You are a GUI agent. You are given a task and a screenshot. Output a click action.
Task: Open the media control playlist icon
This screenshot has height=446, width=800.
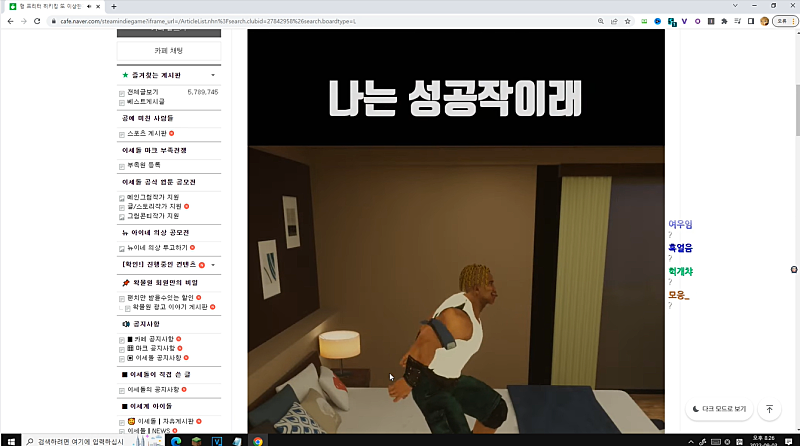[737, 21]
